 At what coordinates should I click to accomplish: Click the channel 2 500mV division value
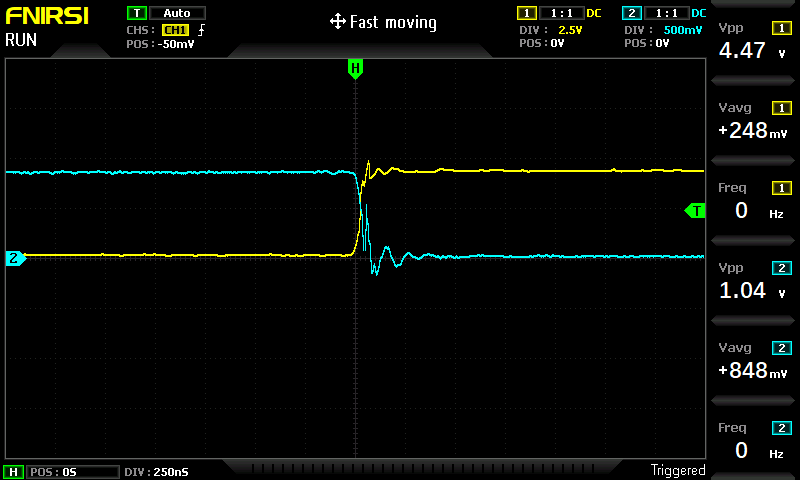tap(683, 30)
